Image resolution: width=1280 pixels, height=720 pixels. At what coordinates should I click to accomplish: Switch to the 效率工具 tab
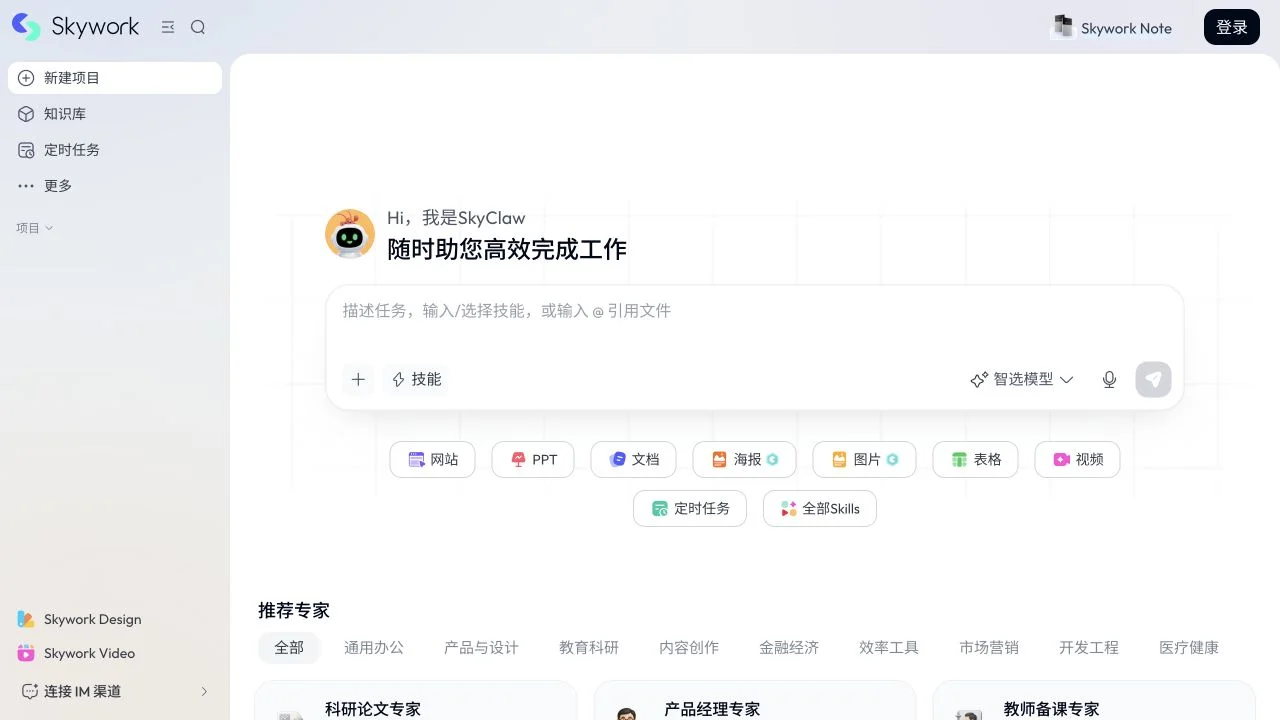click(889, 648)
